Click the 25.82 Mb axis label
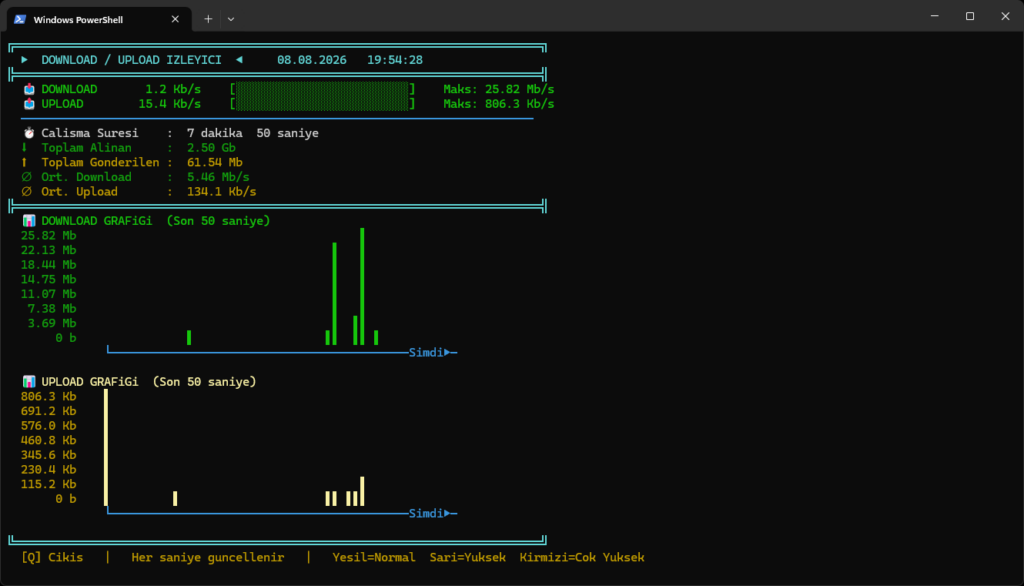This screenshot has width=1024, height=586. coord(48,236)
